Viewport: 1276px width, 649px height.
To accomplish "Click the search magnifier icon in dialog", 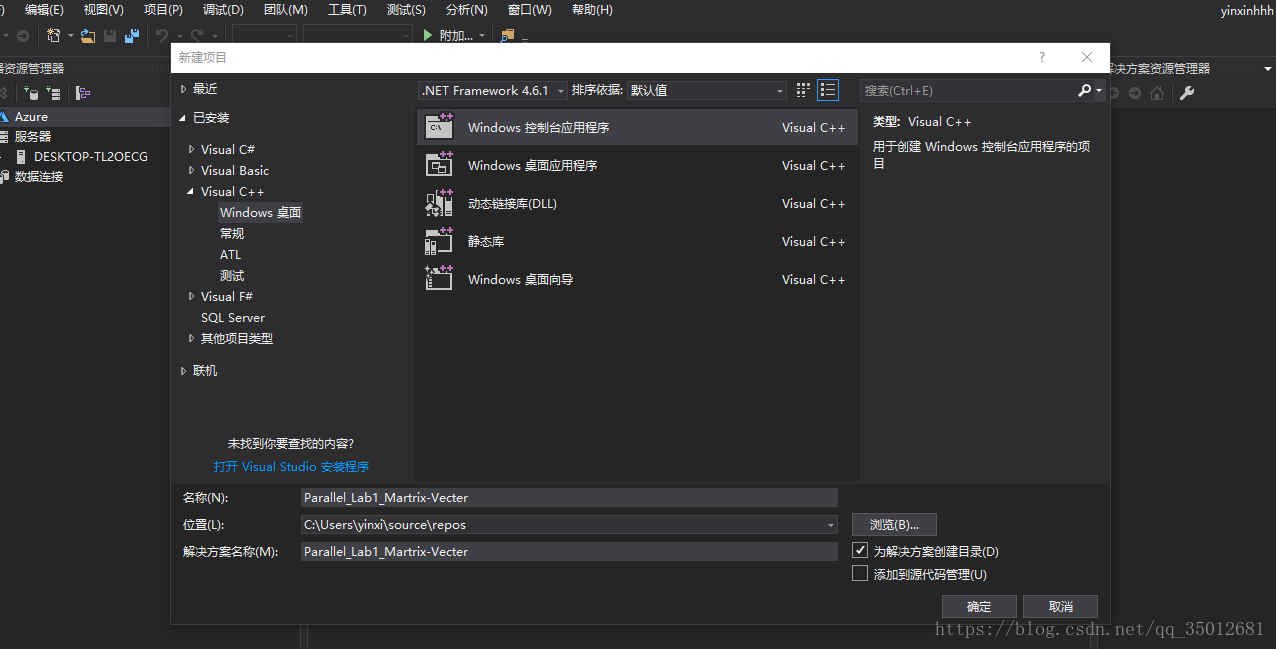I will point(1085,90).
